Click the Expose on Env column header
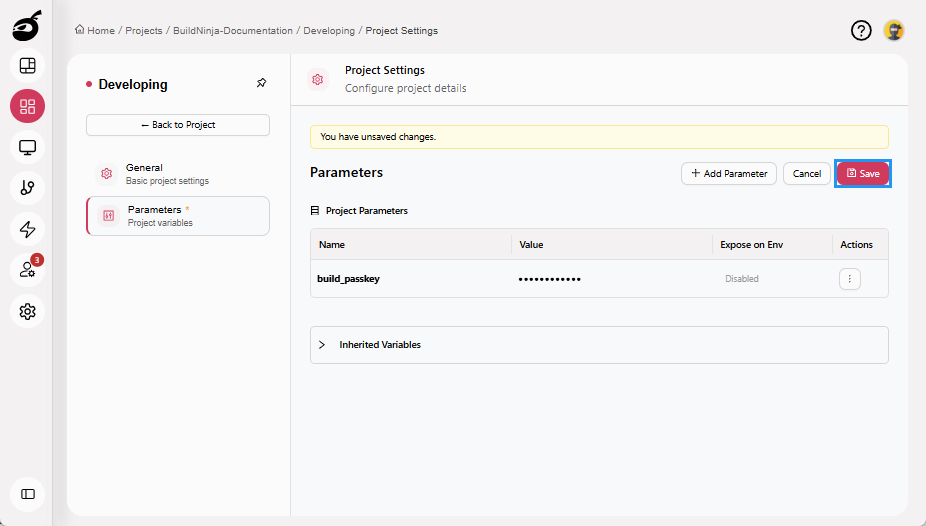926x526 pixels. [x=751, y=244]
